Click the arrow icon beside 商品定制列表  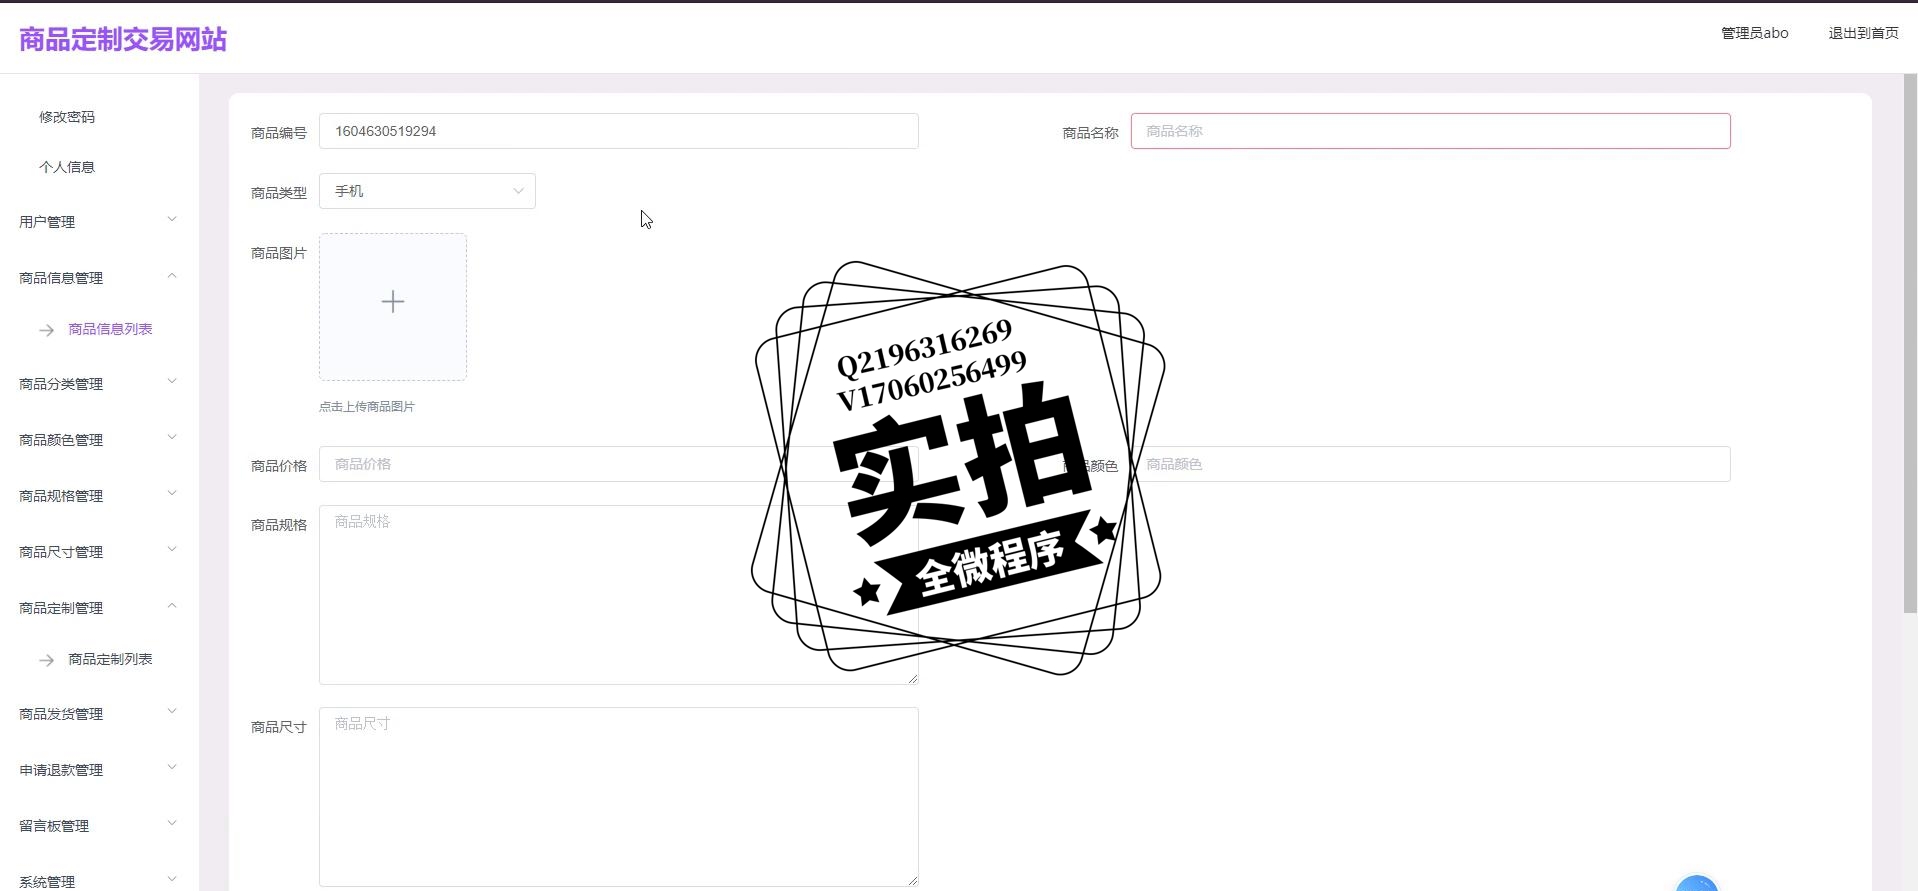[x=46, y=660]
